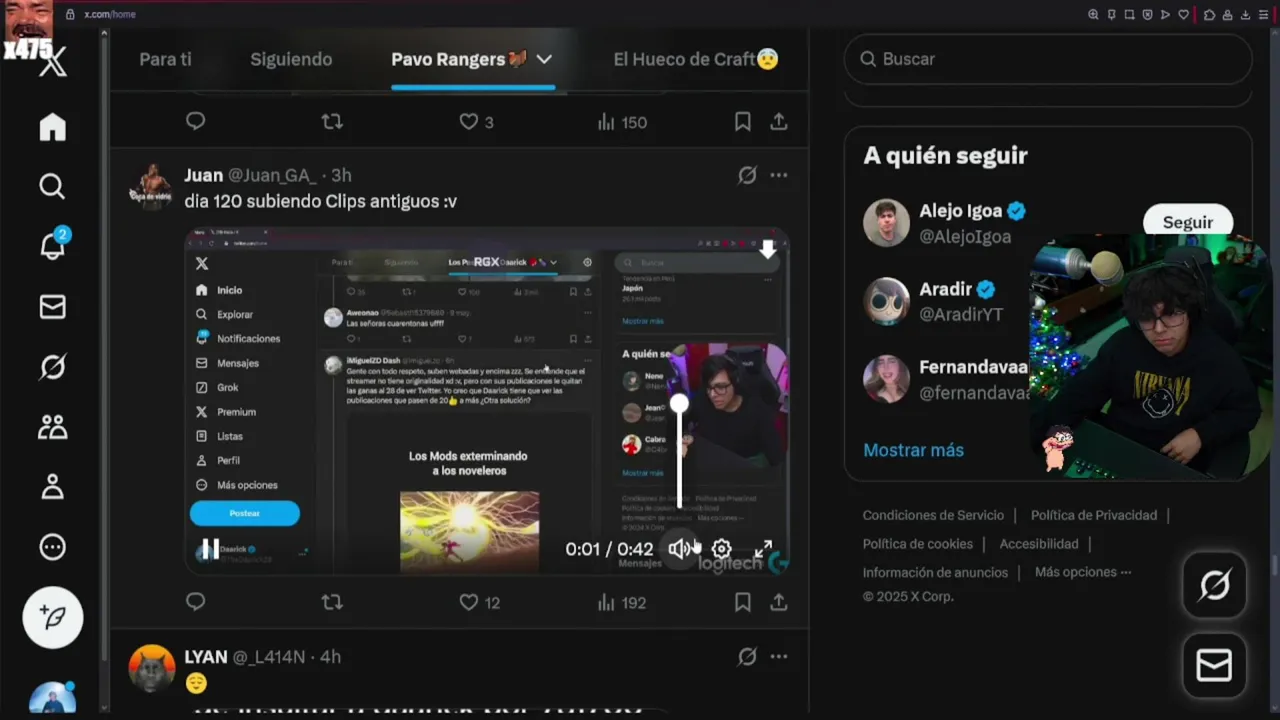
Task: Repost Juan's clip post
Action: tap(332, 602)
